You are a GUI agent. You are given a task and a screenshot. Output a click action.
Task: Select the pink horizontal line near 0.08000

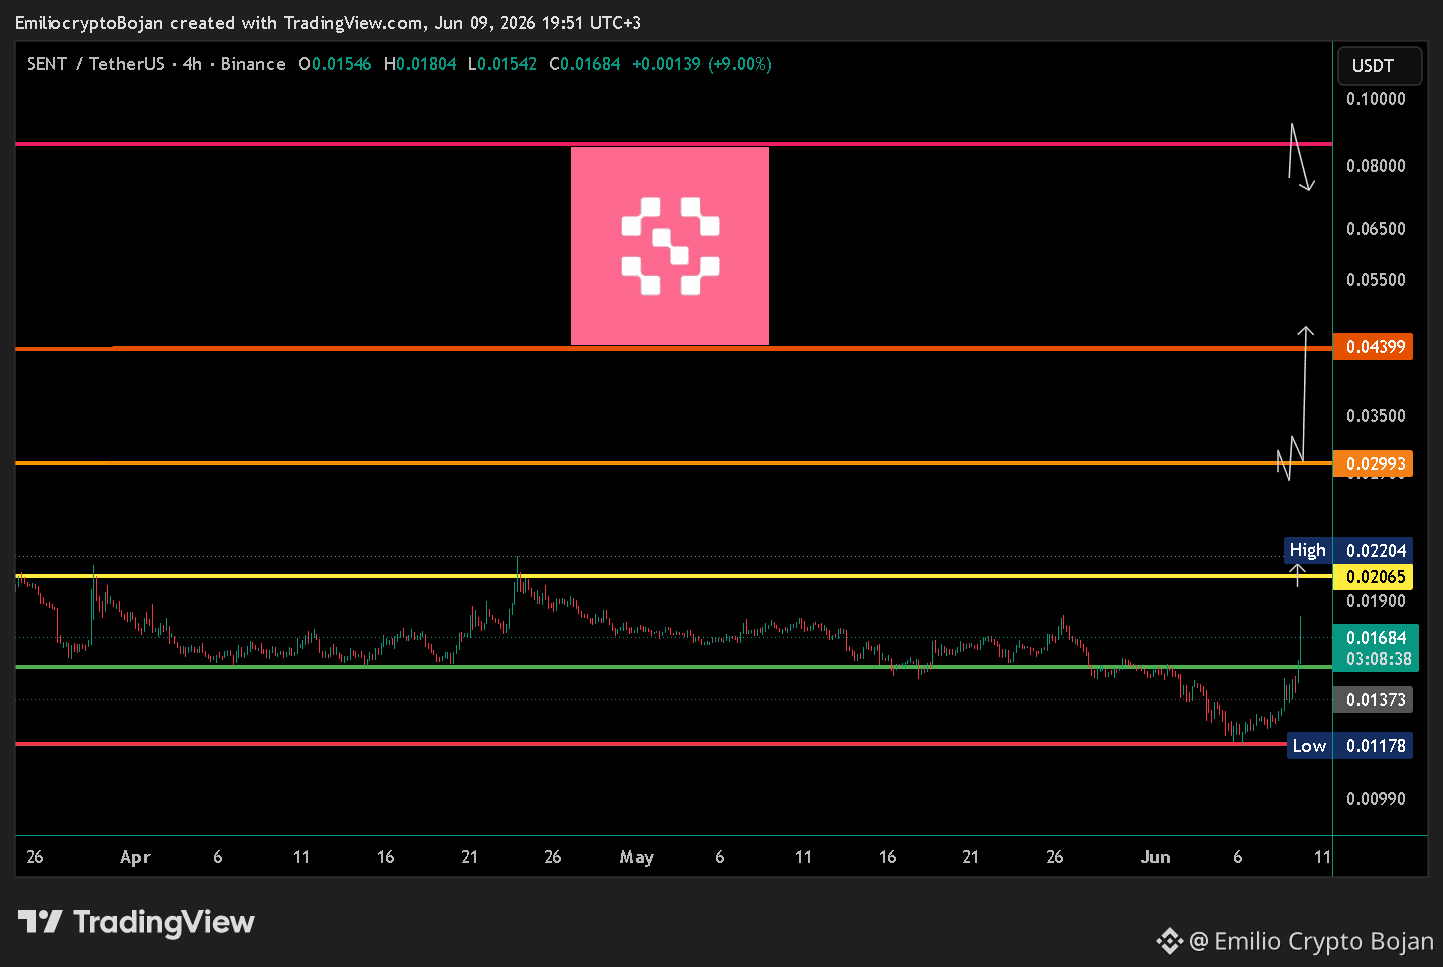[x=673, y=144]
